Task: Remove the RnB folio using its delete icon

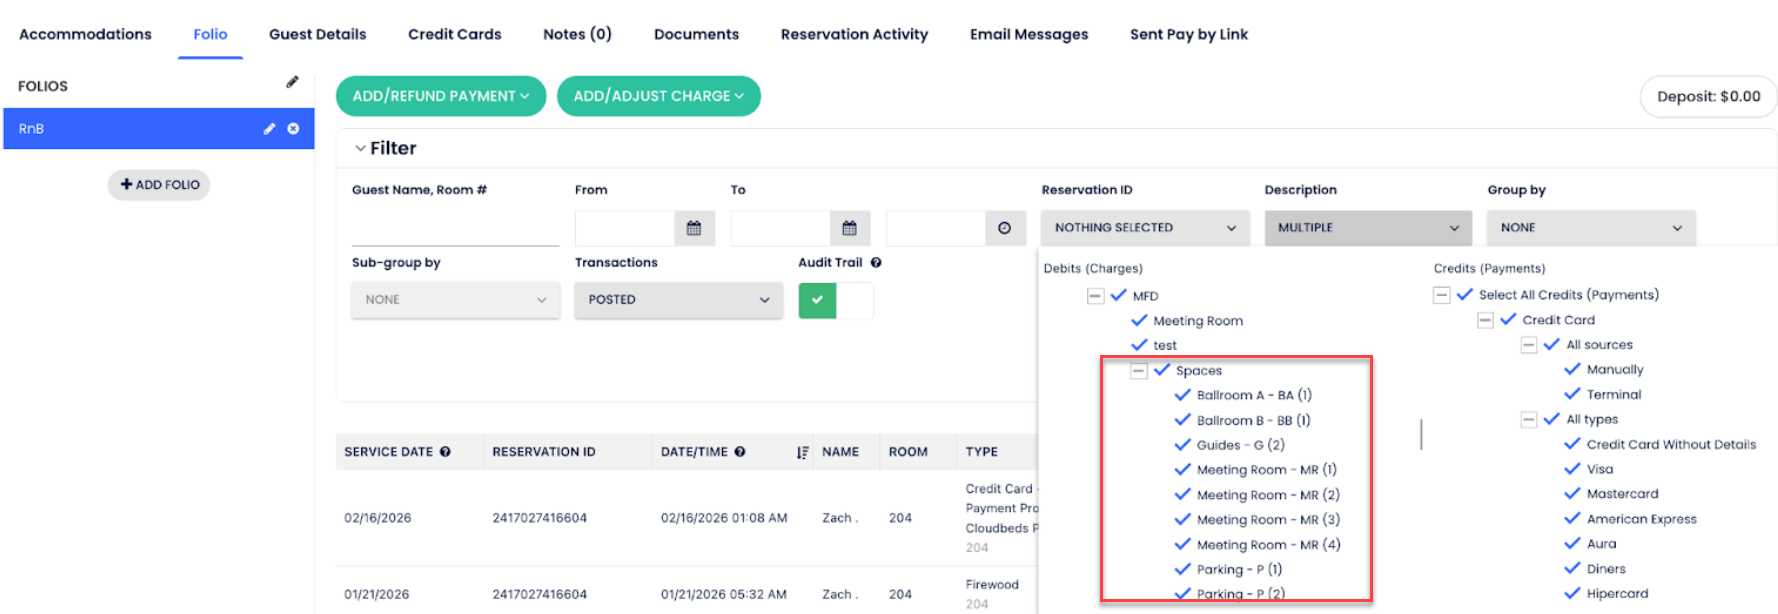Action: coord(293,129)
